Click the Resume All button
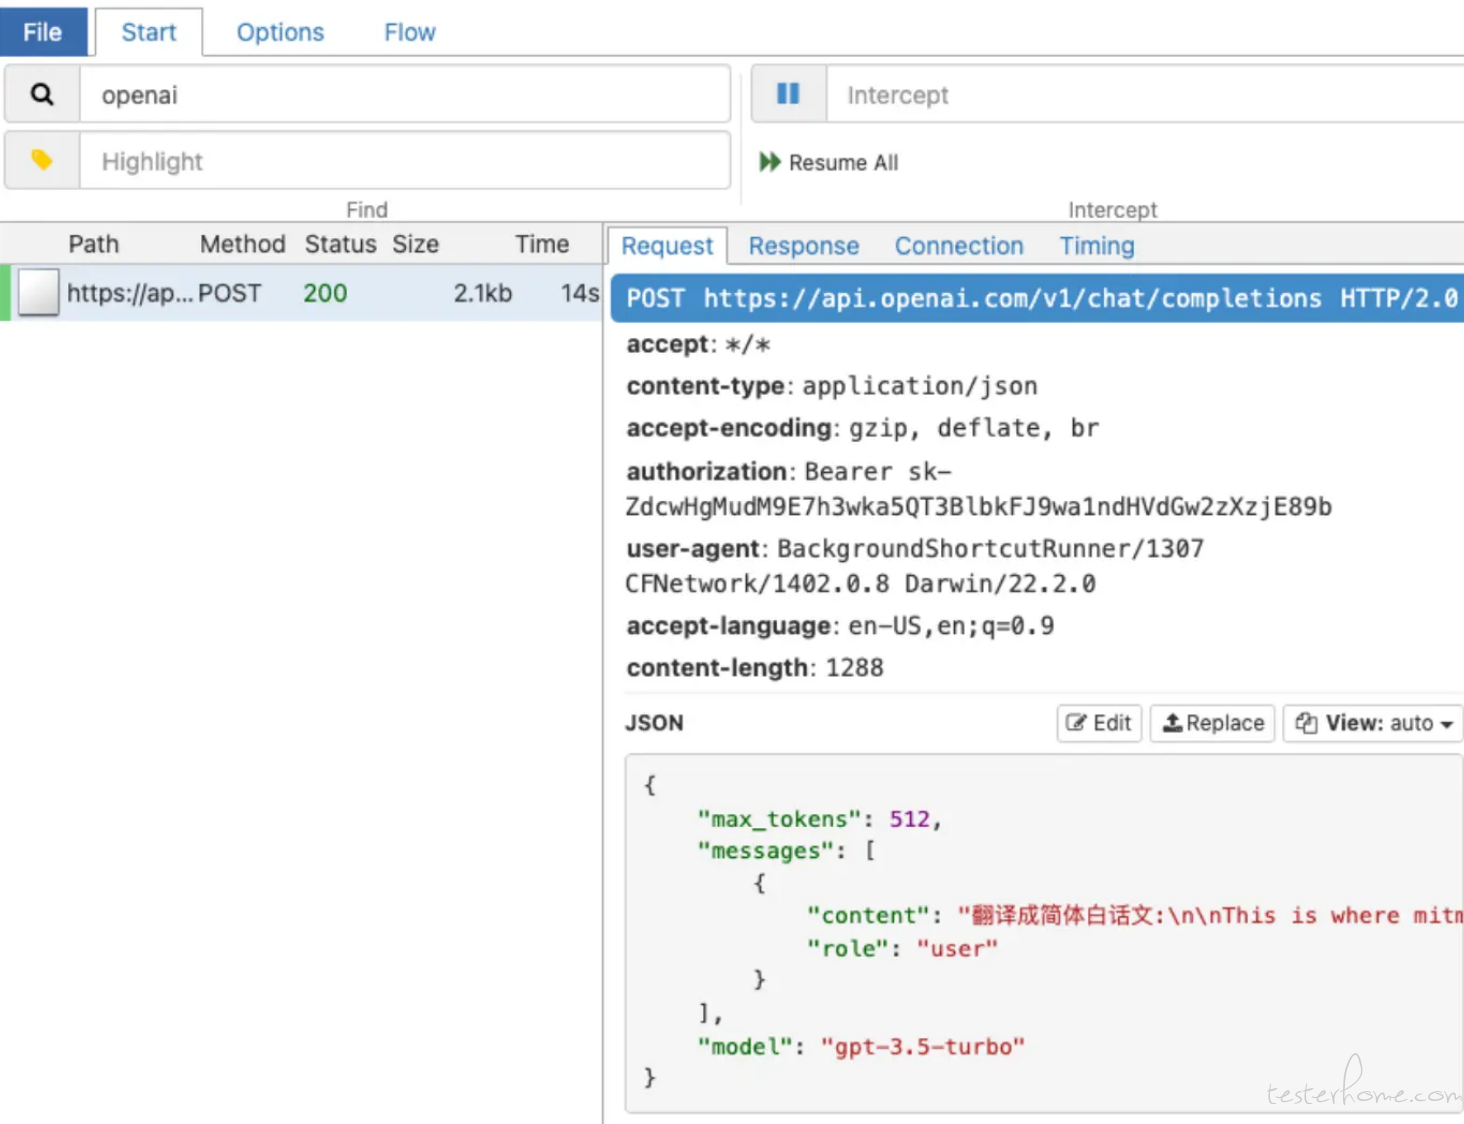Viewport: 1464px width, 1124px height. 829,162
